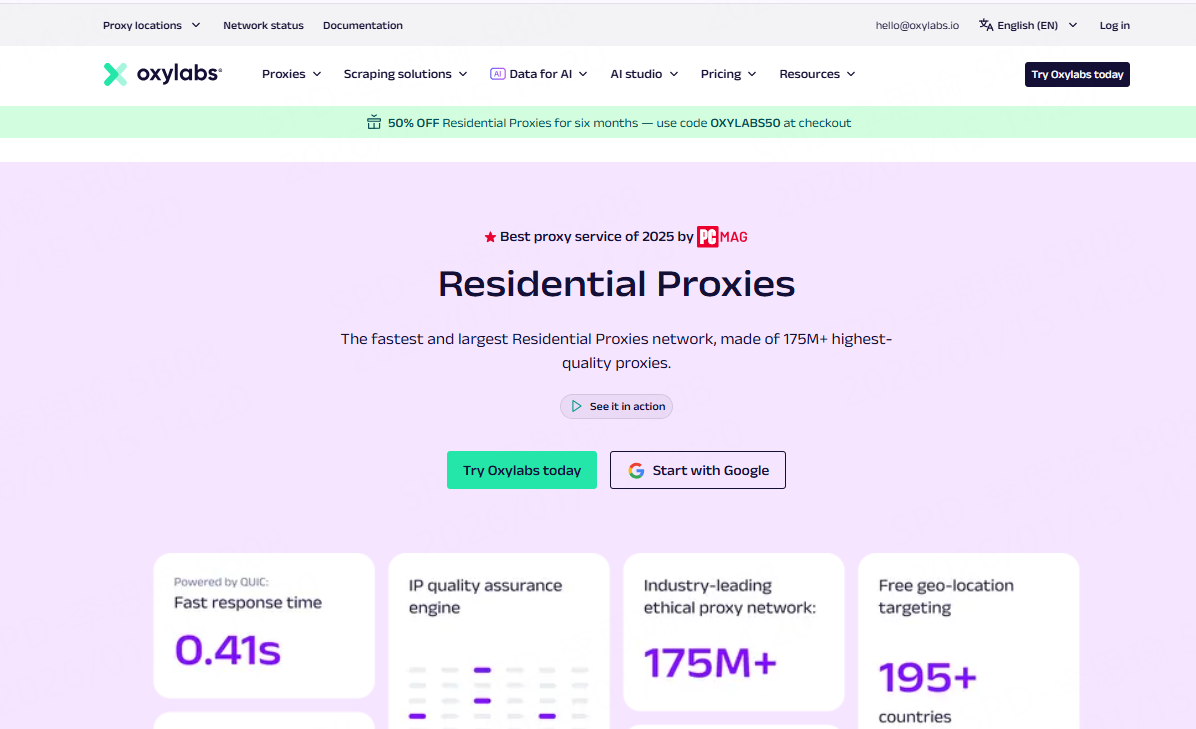Click the green Try Oxylabs today button
The image size is (1196, 729).
pos(521,470)
